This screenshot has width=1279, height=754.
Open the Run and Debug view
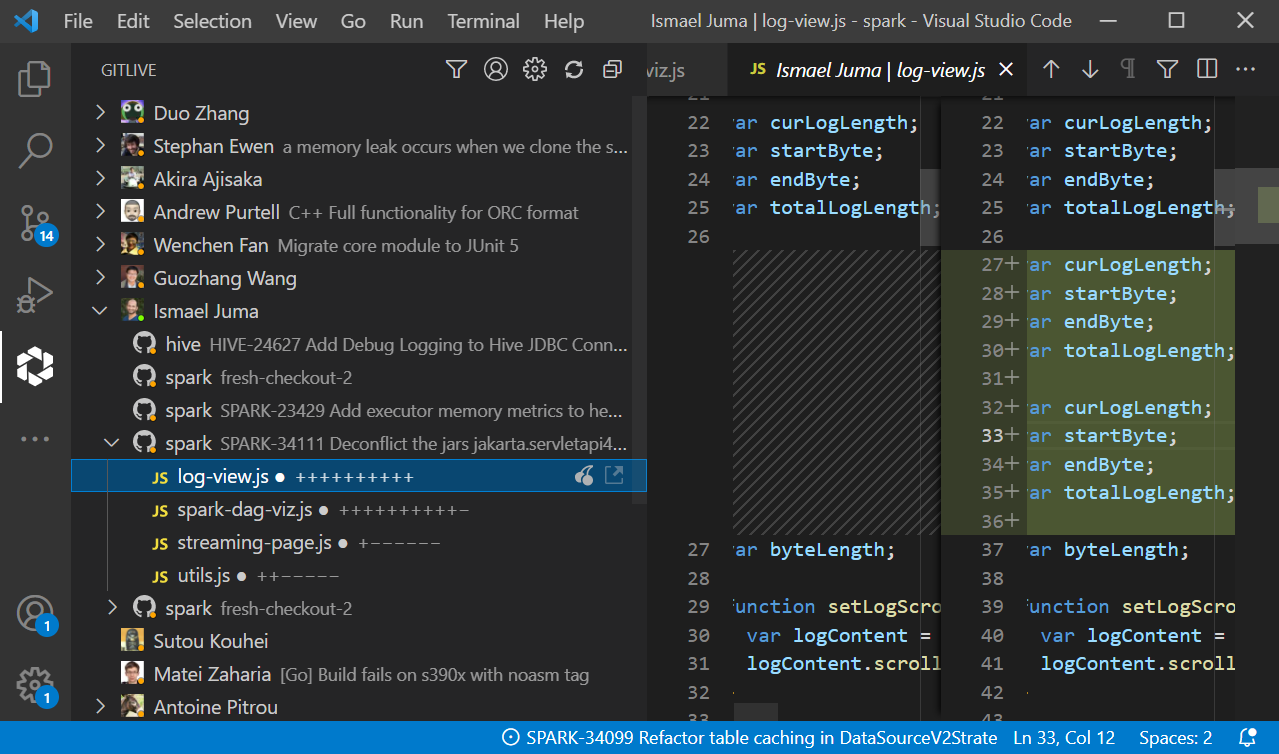click(x=35, y=297)
